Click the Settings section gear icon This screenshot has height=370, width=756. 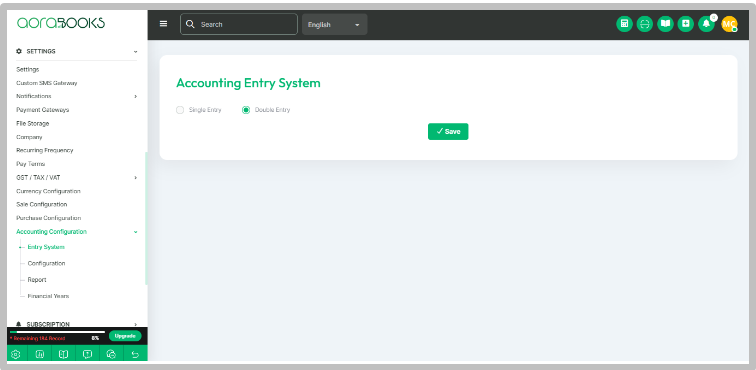click(19, 51)
